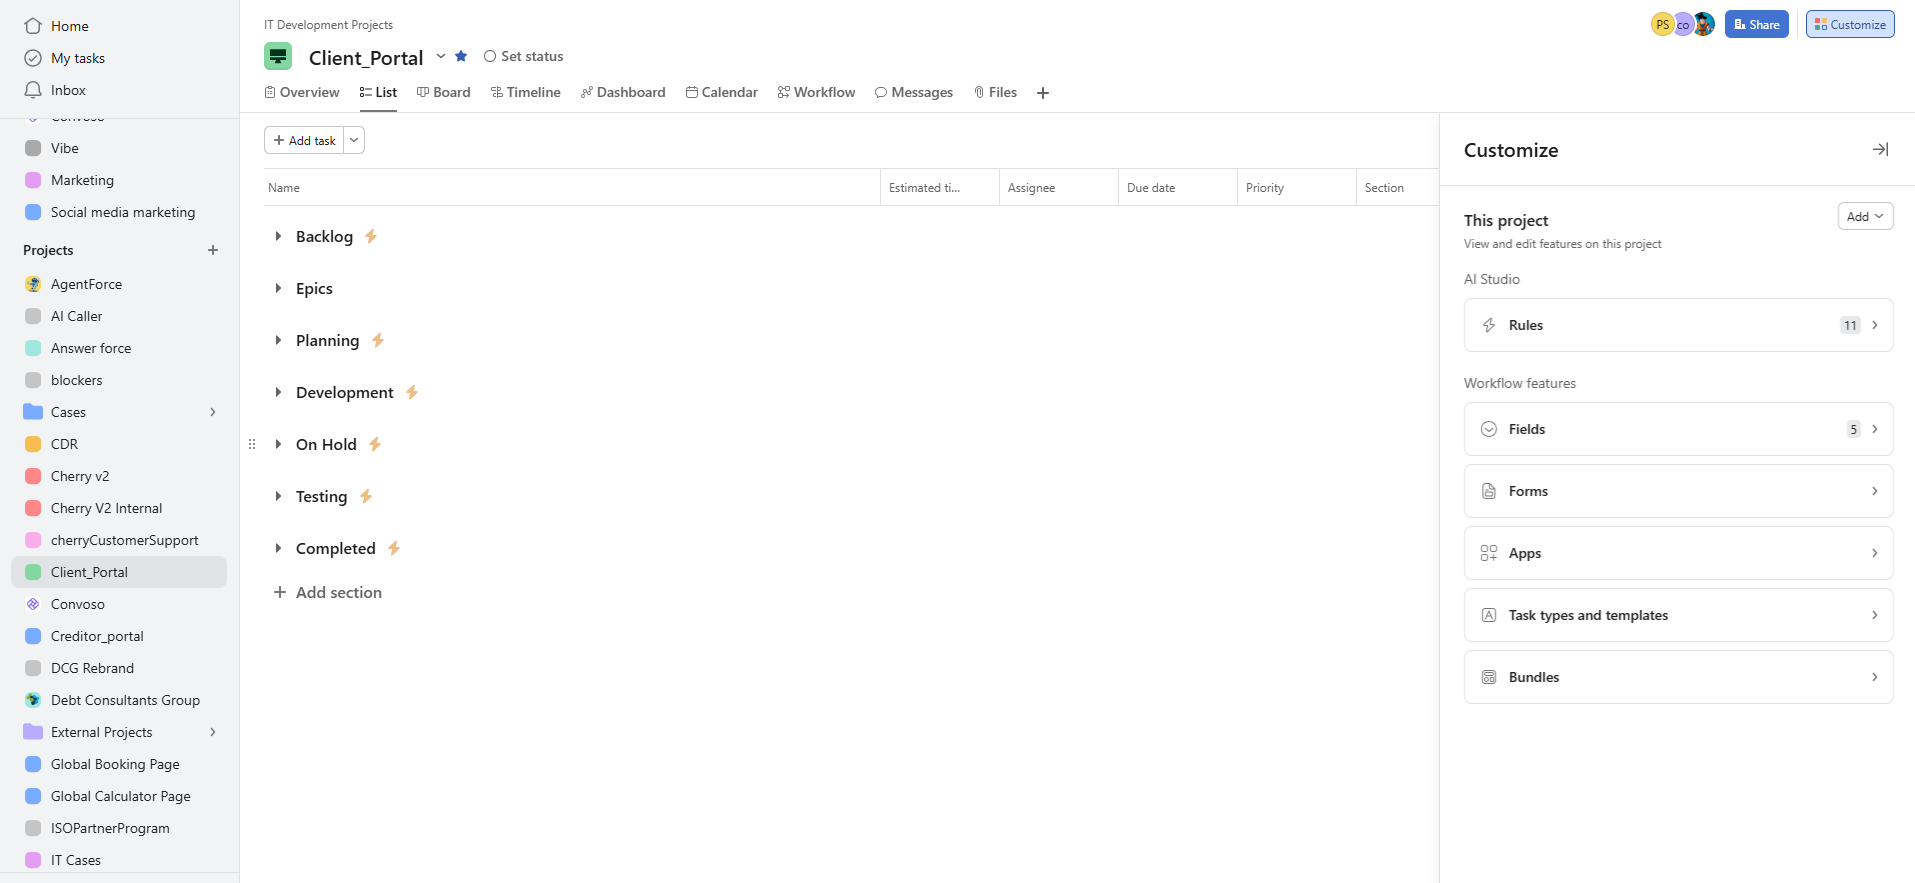The image size is (1915, 883).
Task: Open Task types and templates
Action: point(1678,615)
